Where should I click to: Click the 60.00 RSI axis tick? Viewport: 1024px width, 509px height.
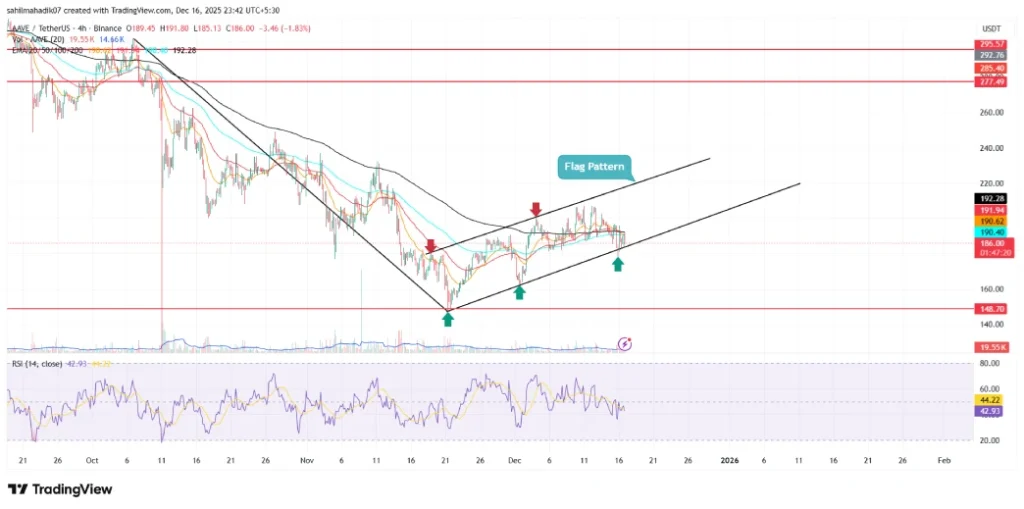tap(991, 389)
